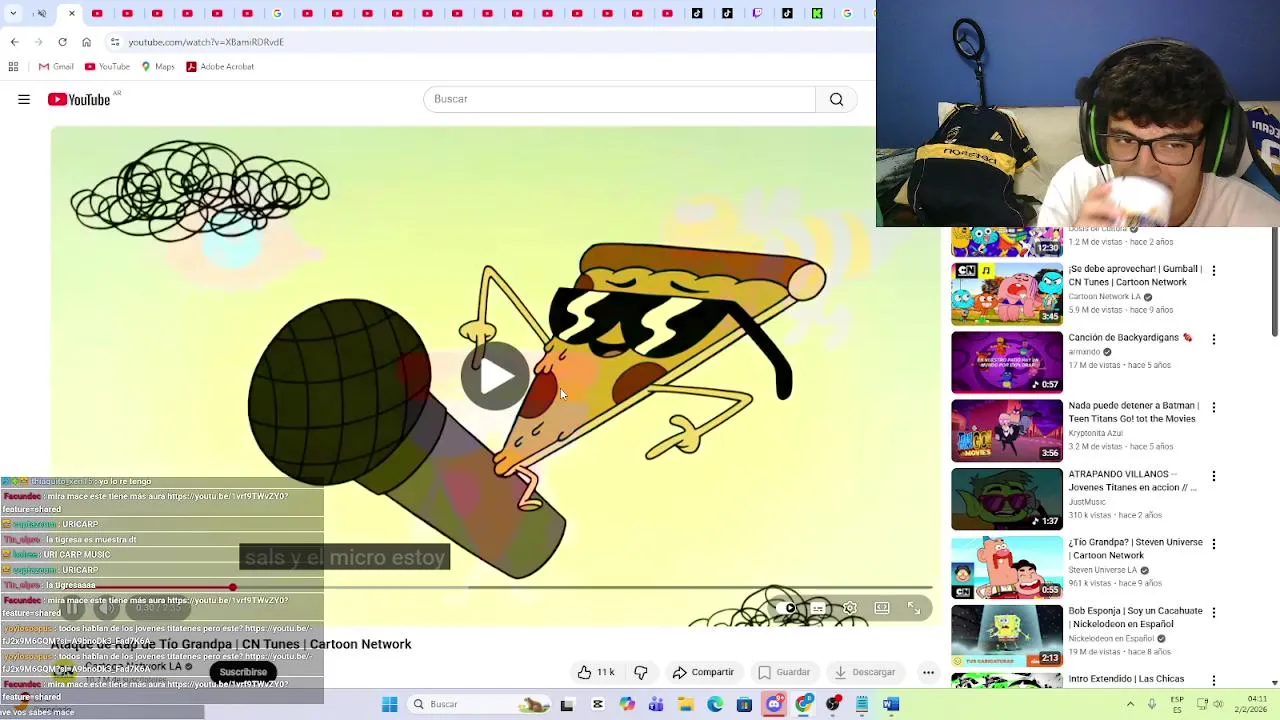Open Windows Start menu
Viewport: 1280px width, 720px height.
(389, 704)
